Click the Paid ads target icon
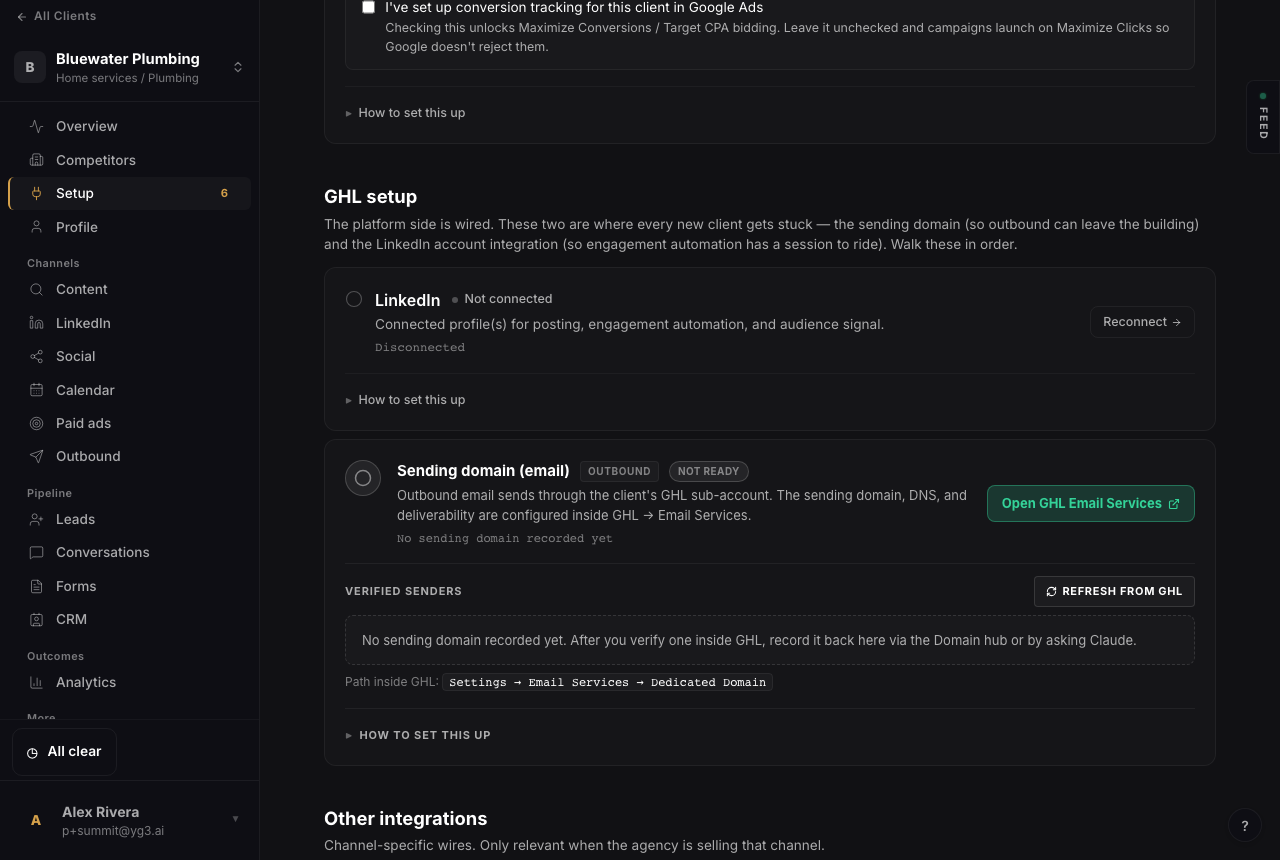This screenshot has width=1280, height=860. [36, 423]
